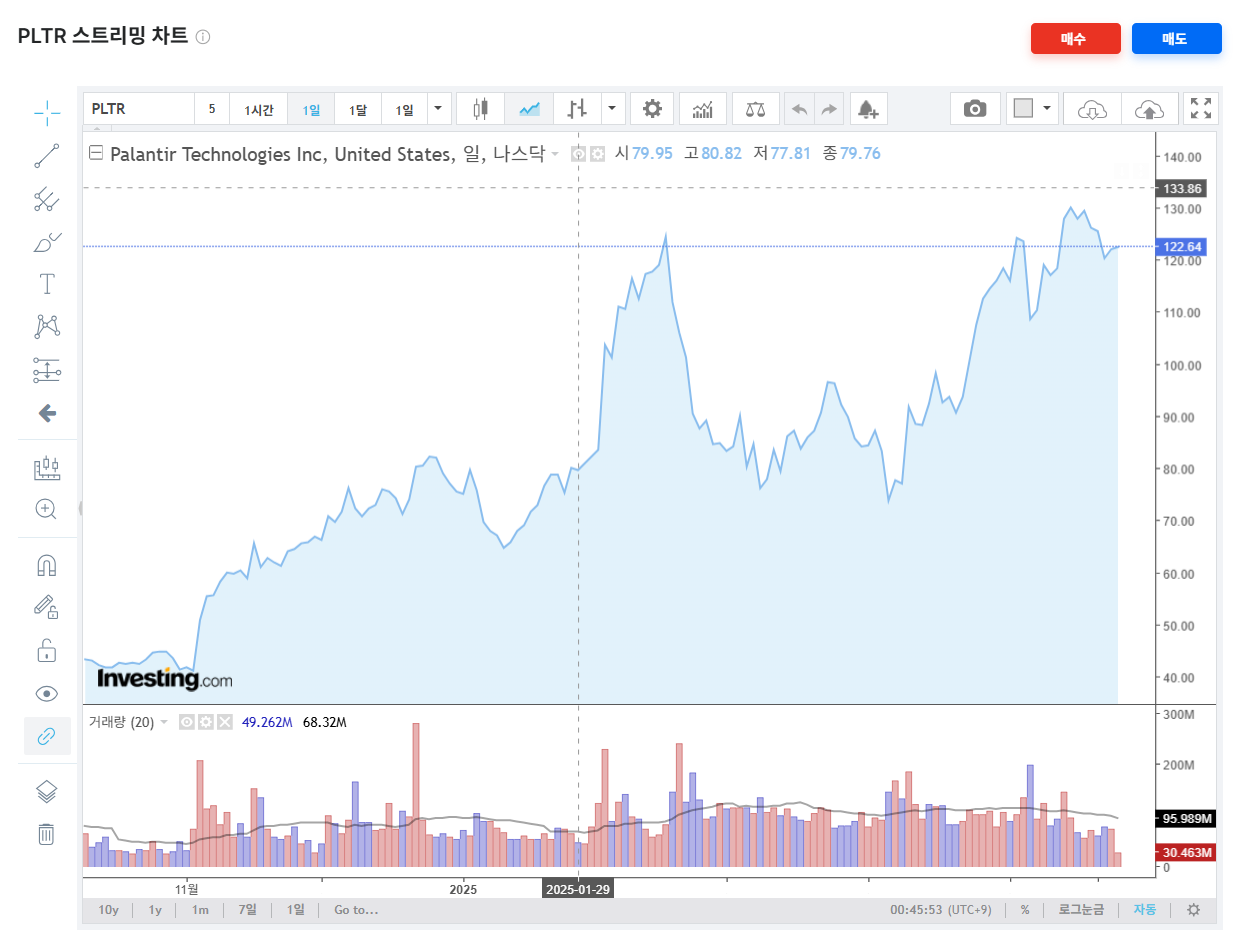The height and width of the screenshot is (942, 1254).
Task: Click the red 매수 buy button
Action: [x=1076, y=38]
